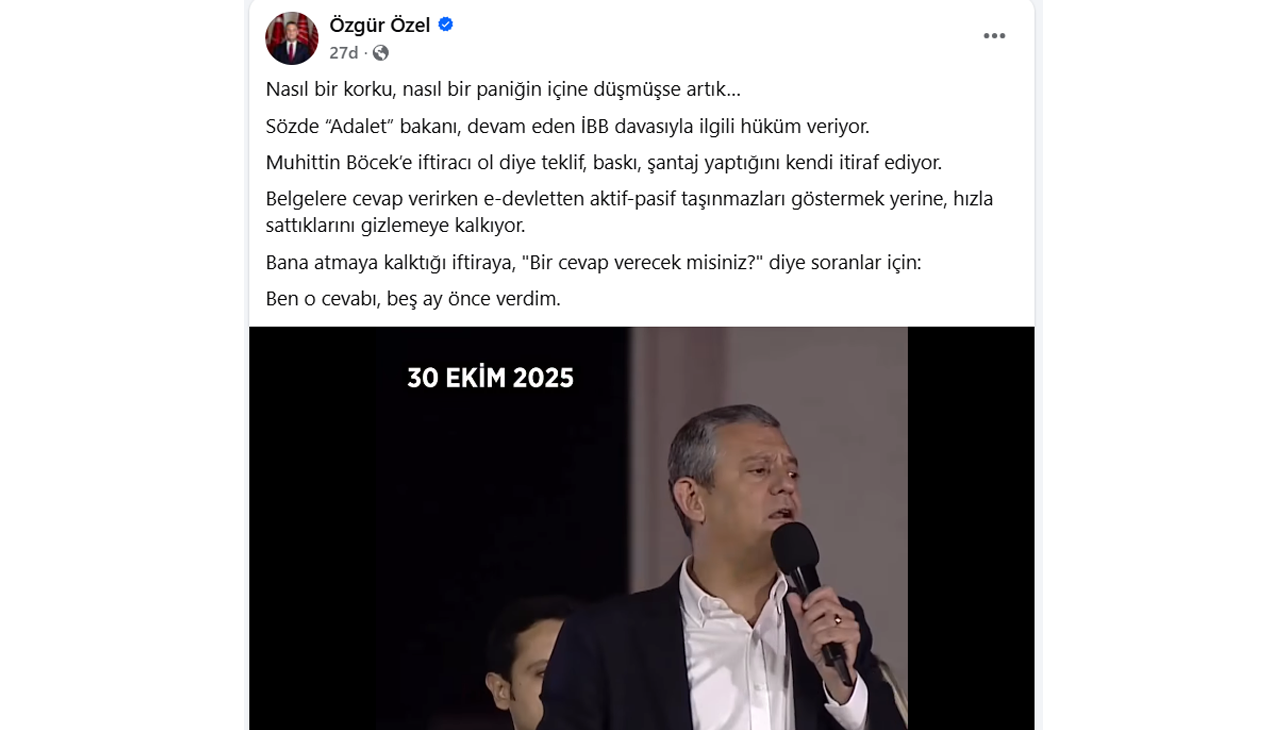Click the line starting 'Belgelere cevap verirken'

pos(629,198)
